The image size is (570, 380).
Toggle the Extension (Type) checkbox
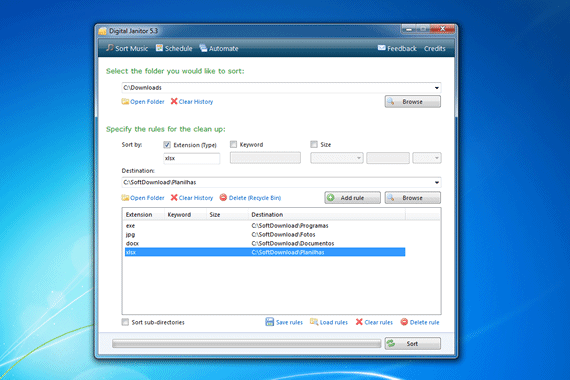click(x=167, y=145)
